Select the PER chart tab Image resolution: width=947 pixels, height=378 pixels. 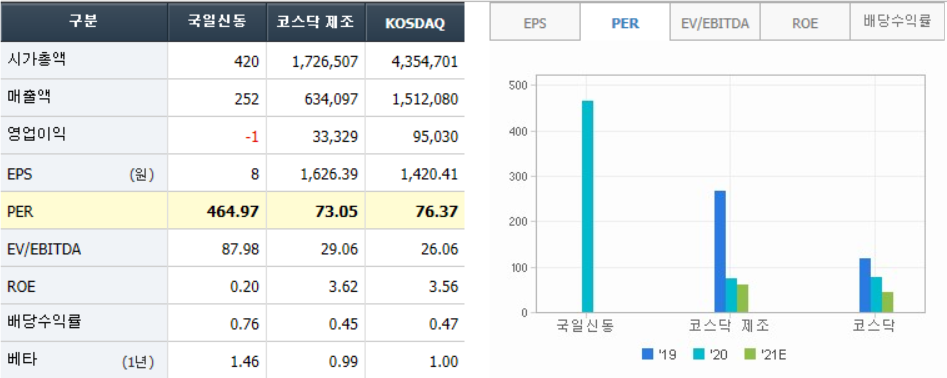tap(625, 22)
